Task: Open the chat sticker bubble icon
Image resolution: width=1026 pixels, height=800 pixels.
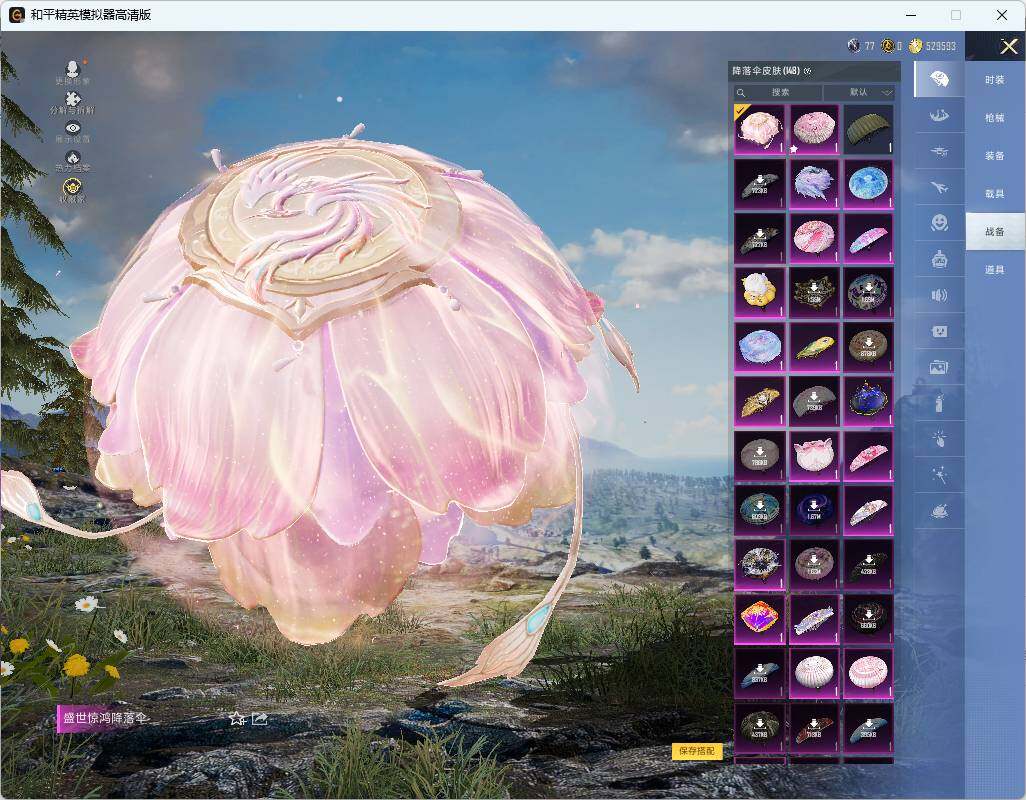Action: point(939,332)
